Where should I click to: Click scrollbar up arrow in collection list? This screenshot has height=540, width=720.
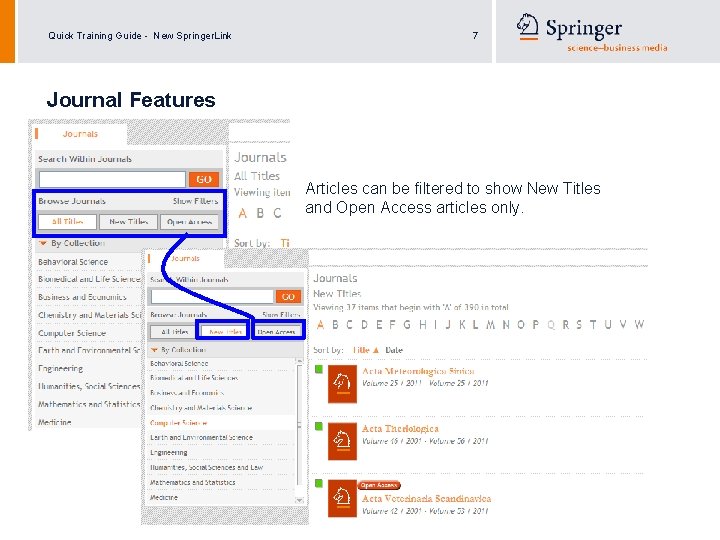pyautogui.click(x=299, y=362)
